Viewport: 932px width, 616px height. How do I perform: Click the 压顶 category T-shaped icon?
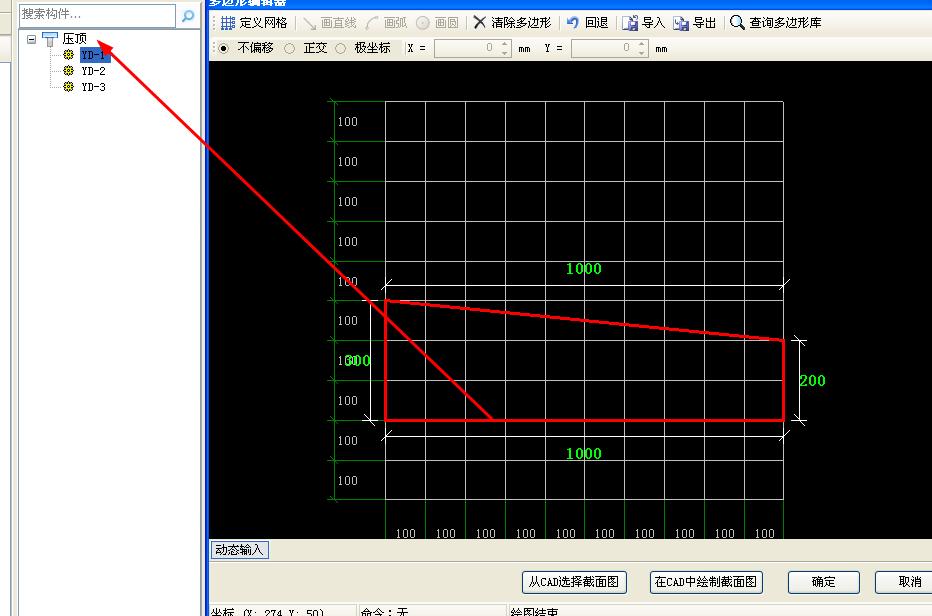tap(50, 39)
